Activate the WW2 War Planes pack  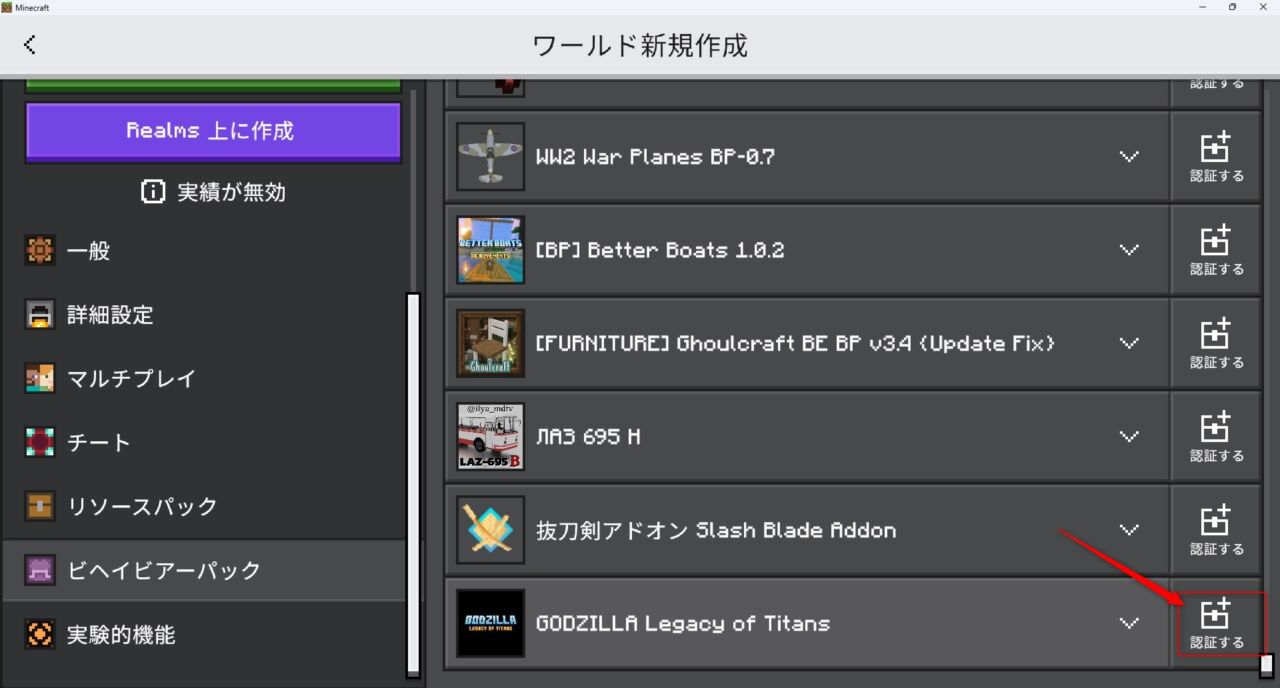coord(1216,157)
